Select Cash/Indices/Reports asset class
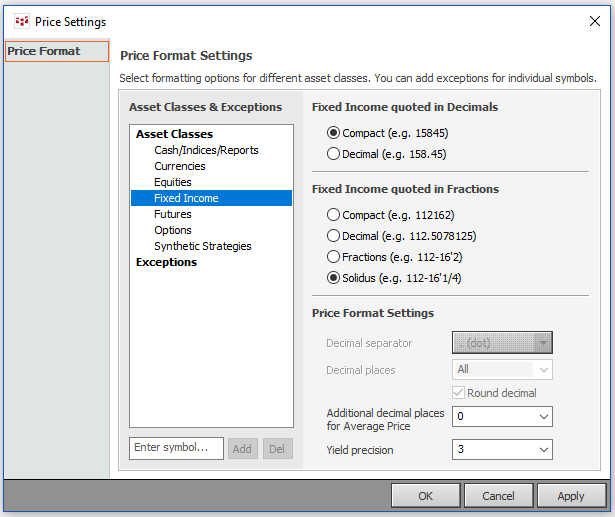The width and height of the screenshot is (615, 517). click(206, 150)
